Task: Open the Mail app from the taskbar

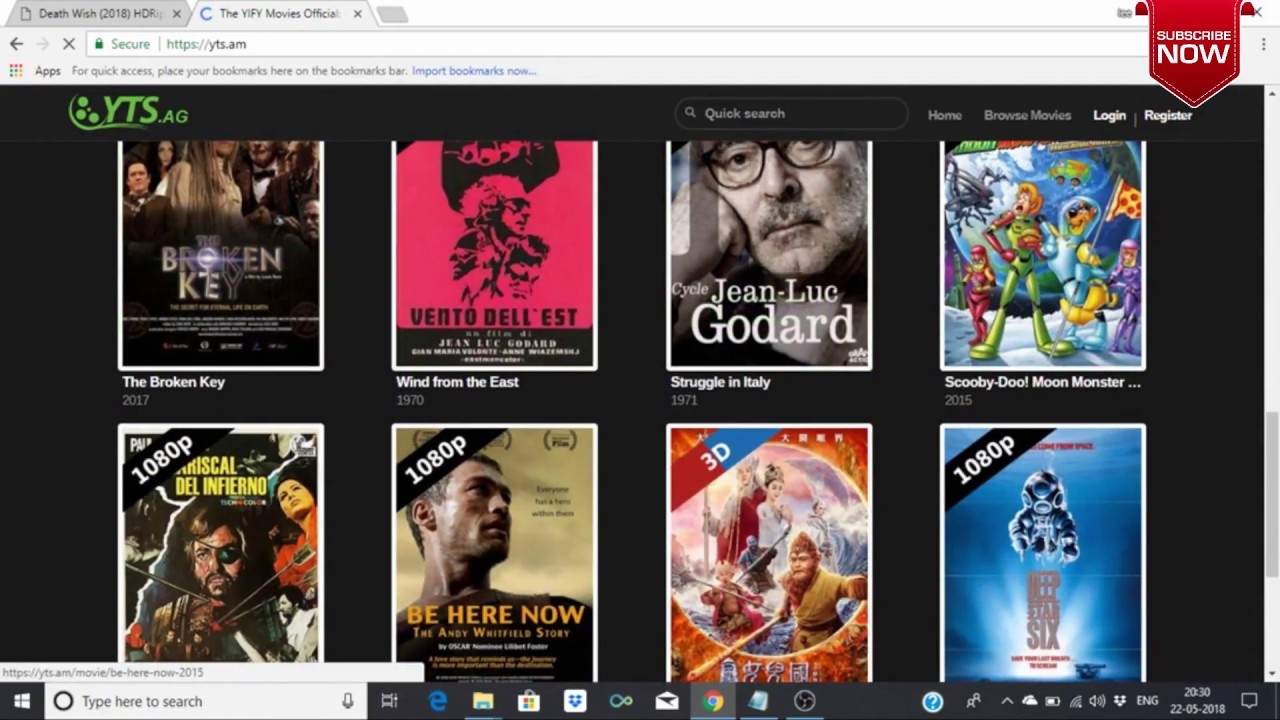Action: (x=667, y=701)
